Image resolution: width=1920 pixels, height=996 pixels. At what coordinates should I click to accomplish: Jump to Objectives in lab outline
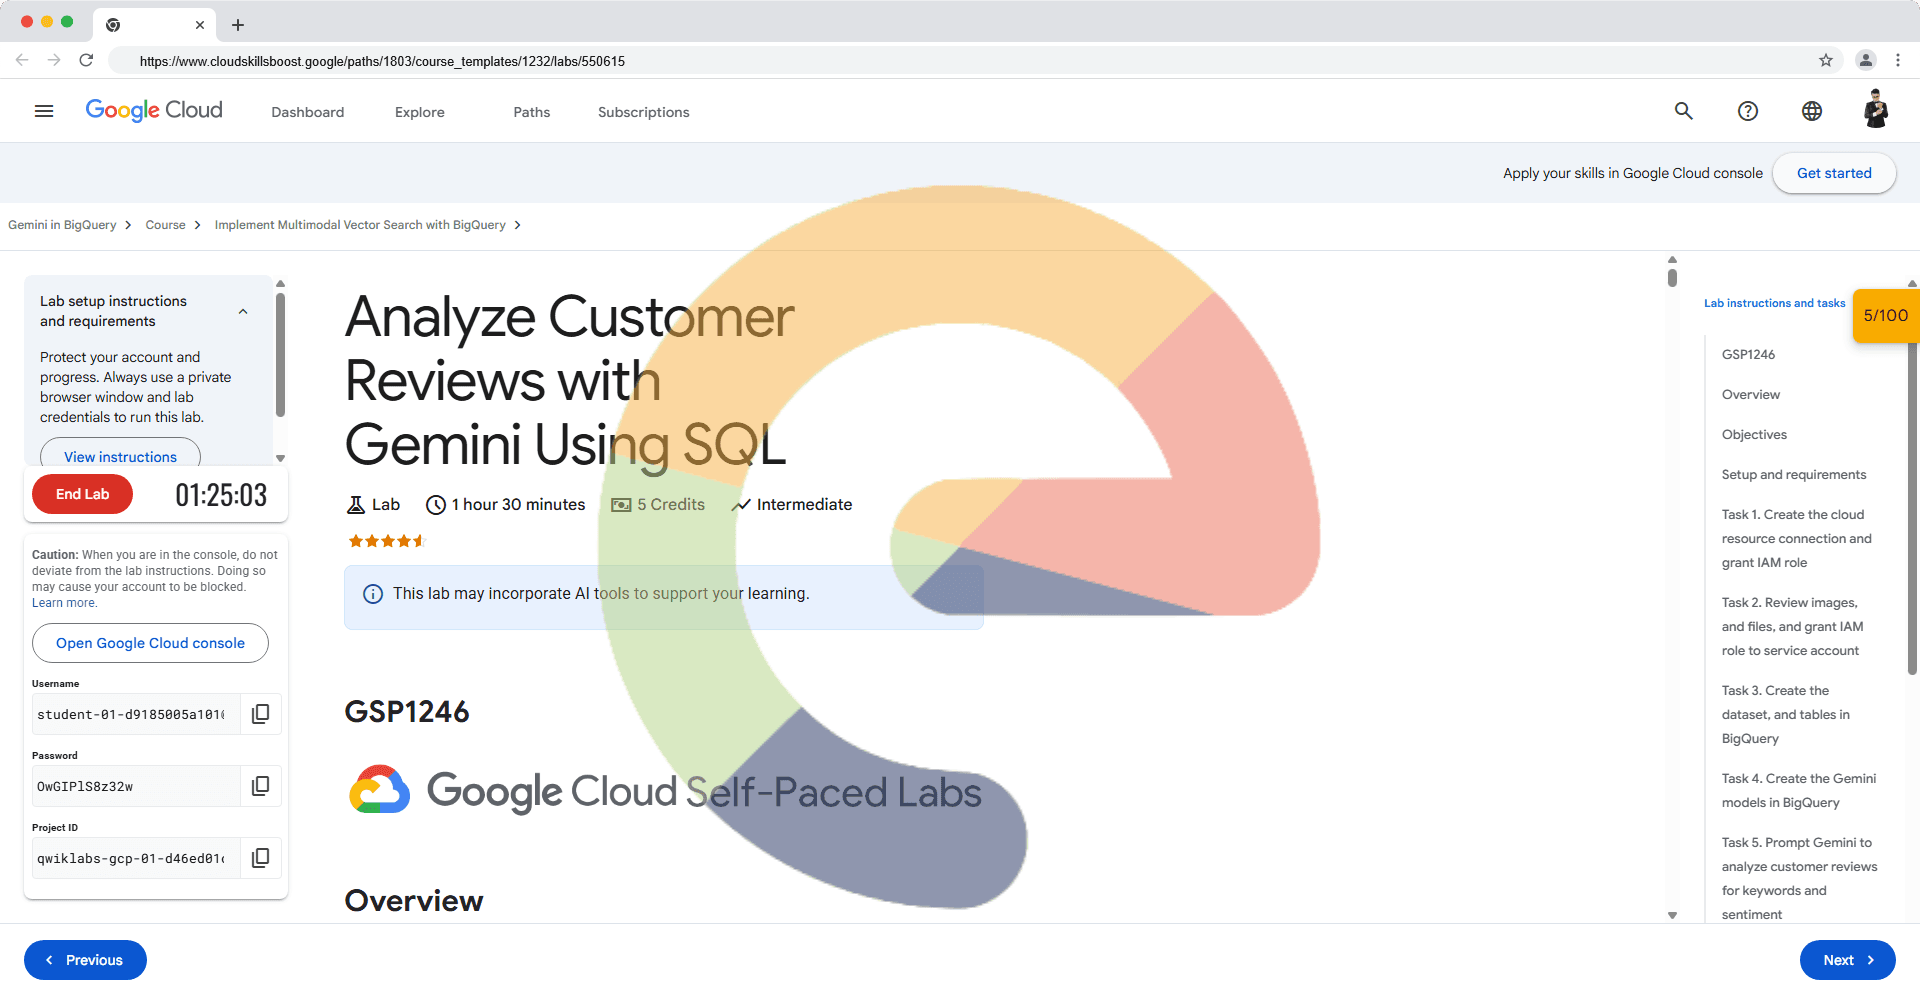(1754, 434)
